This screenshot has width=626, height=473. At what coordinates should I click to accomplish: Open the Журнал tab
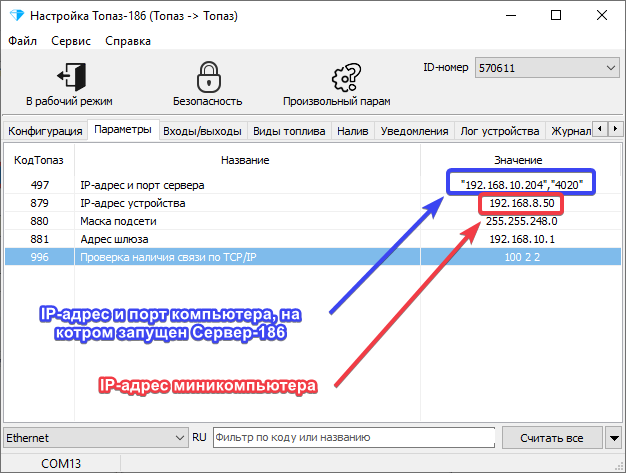tap(570, 131)
